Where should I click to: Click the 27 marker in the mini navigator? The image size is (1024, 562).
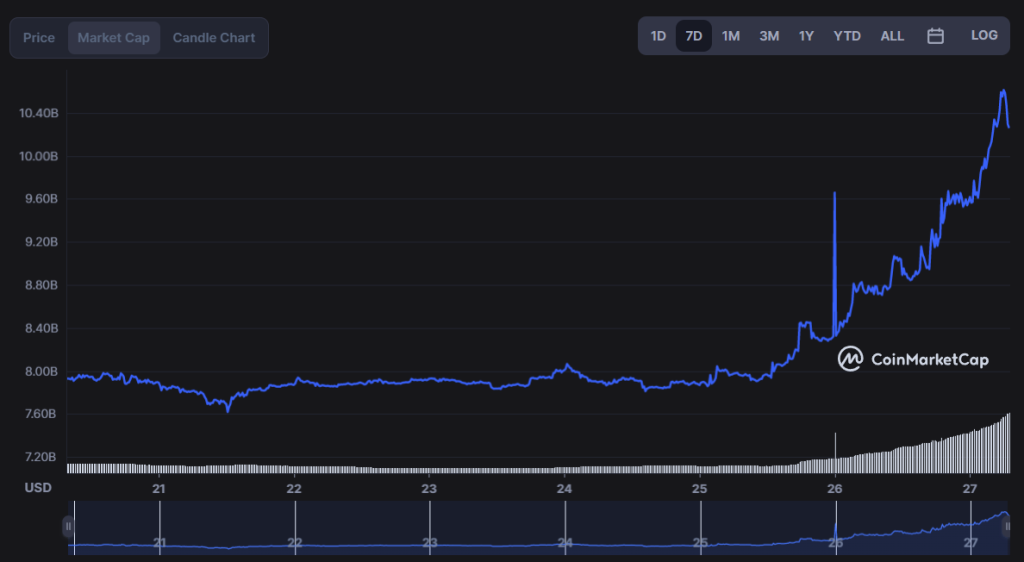click(x=970, y=542)
